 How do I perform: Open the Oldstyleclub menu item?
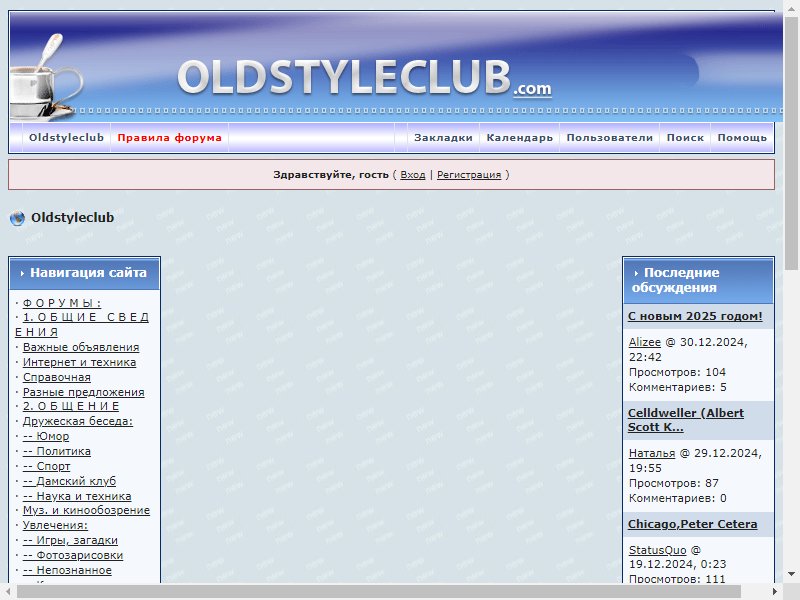tap(66, 138)
